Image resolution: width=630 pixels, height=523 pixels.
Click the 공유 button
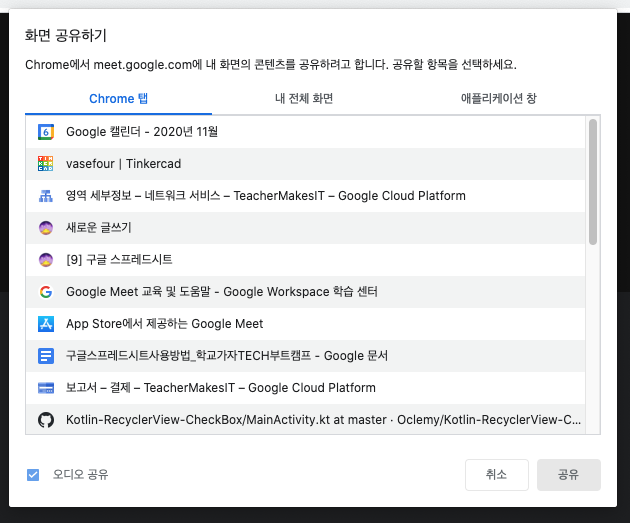pos(569,475)
